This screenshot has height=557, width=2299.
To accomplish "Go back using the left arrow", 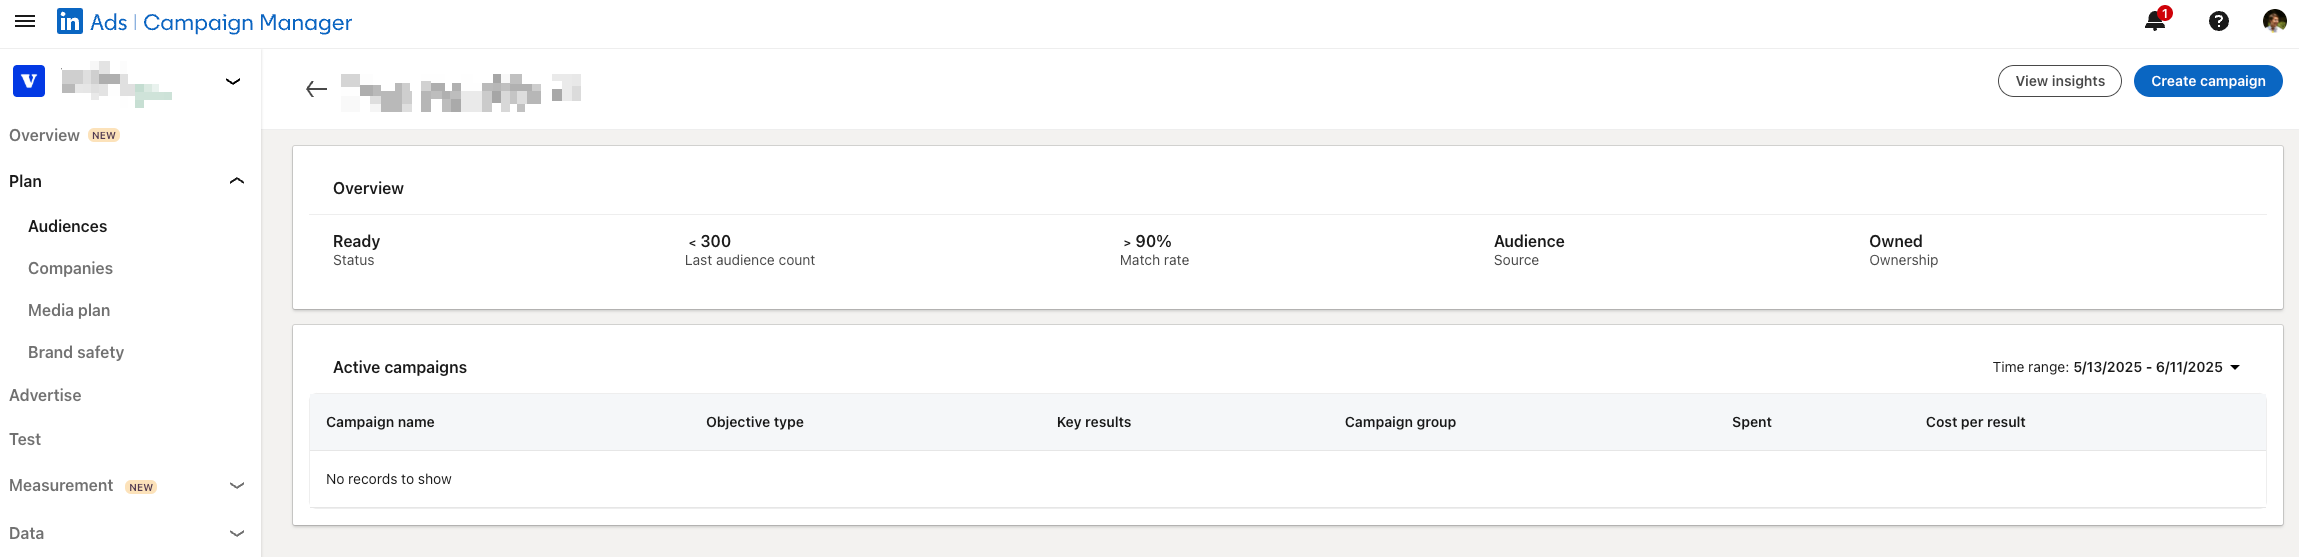I will 316,89.
